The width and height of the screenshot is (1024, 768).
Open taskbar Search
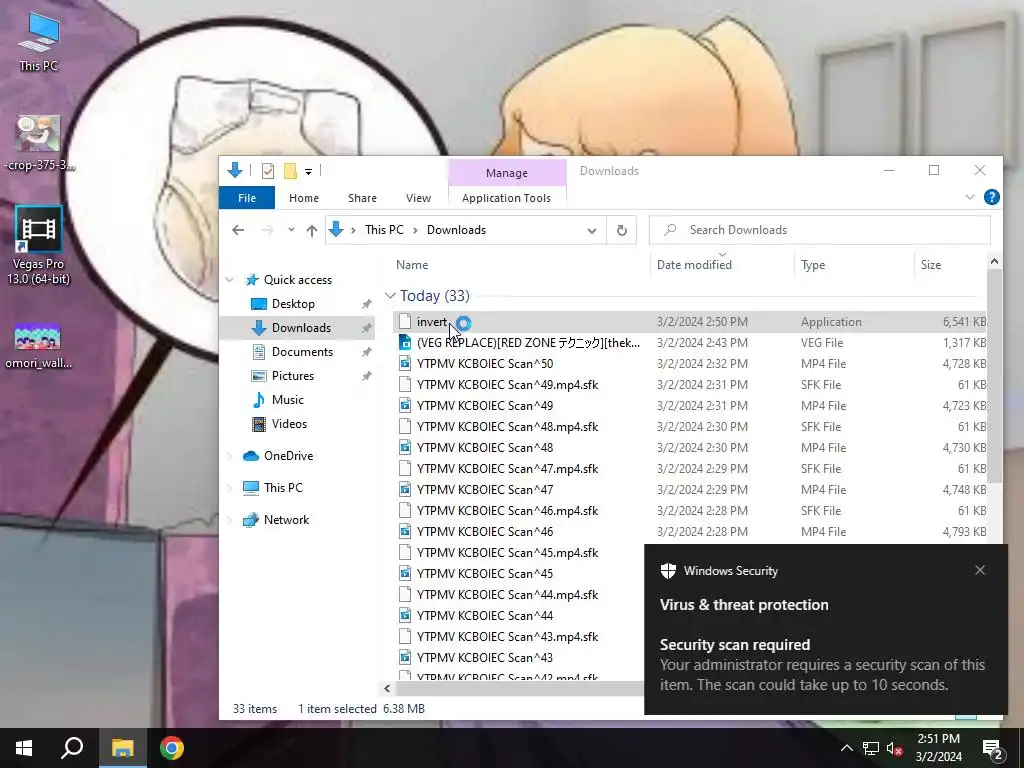coord(72,748)
